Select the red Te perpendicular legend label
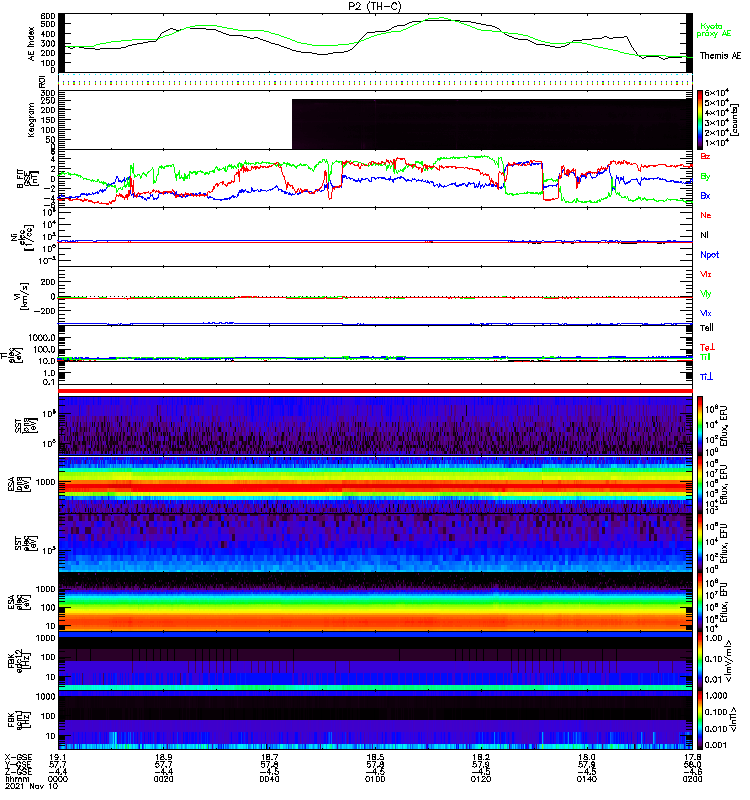This screenshot has width=750, height=800. tap(706, 348)
